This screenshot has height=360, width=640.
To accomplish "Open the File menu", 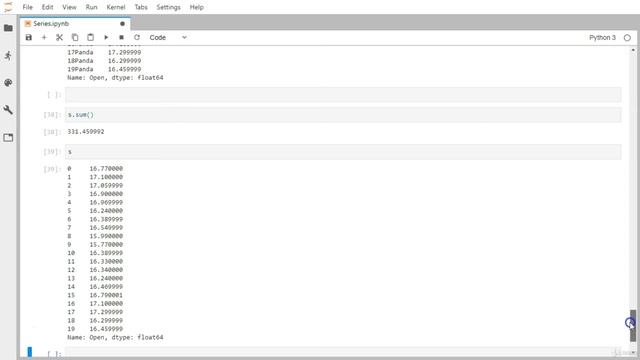I will tap(27, 7).
